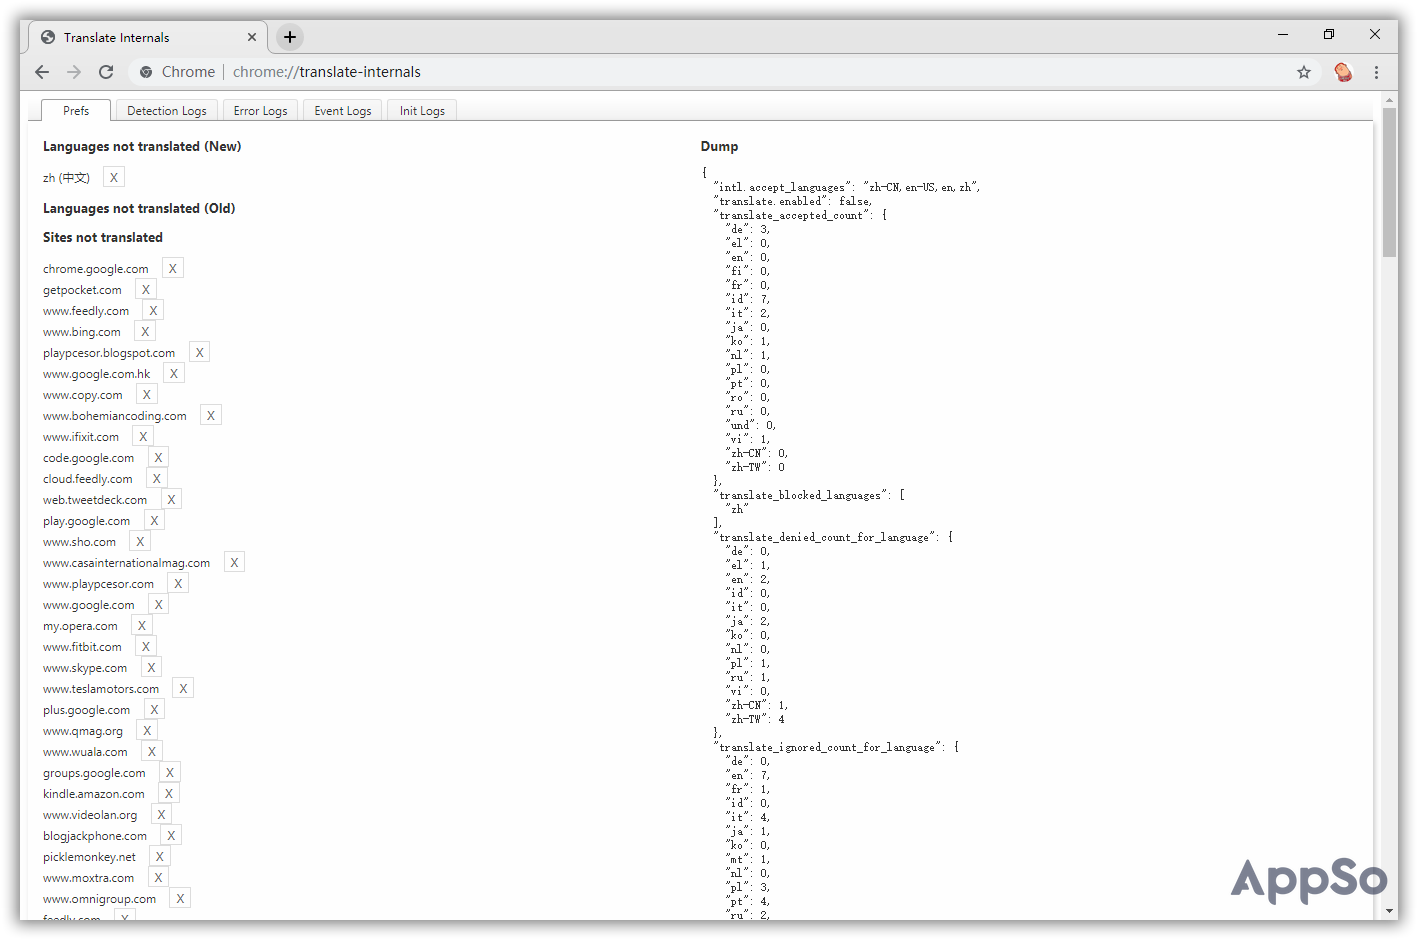
Task: Open a new tab with the plus button
Action: point(290,37)
